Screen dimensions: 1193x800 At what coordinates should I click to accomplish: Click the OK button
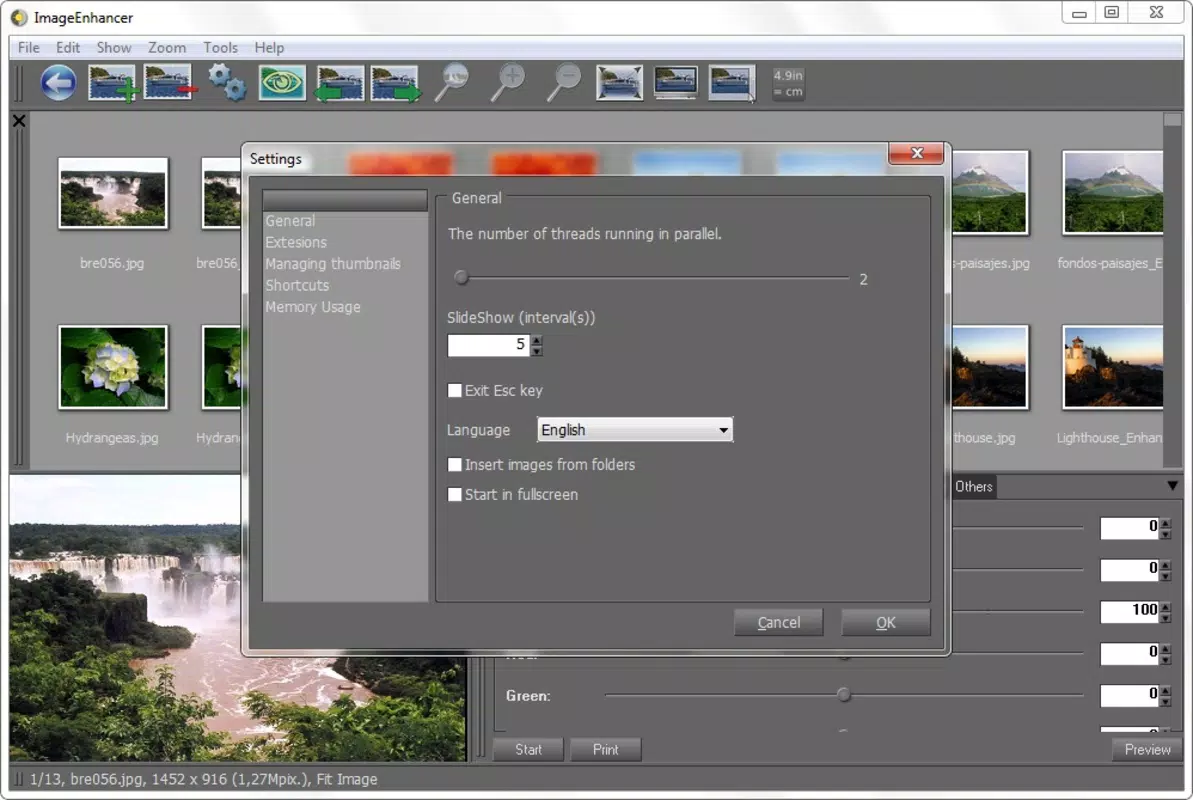click(886, 623)
